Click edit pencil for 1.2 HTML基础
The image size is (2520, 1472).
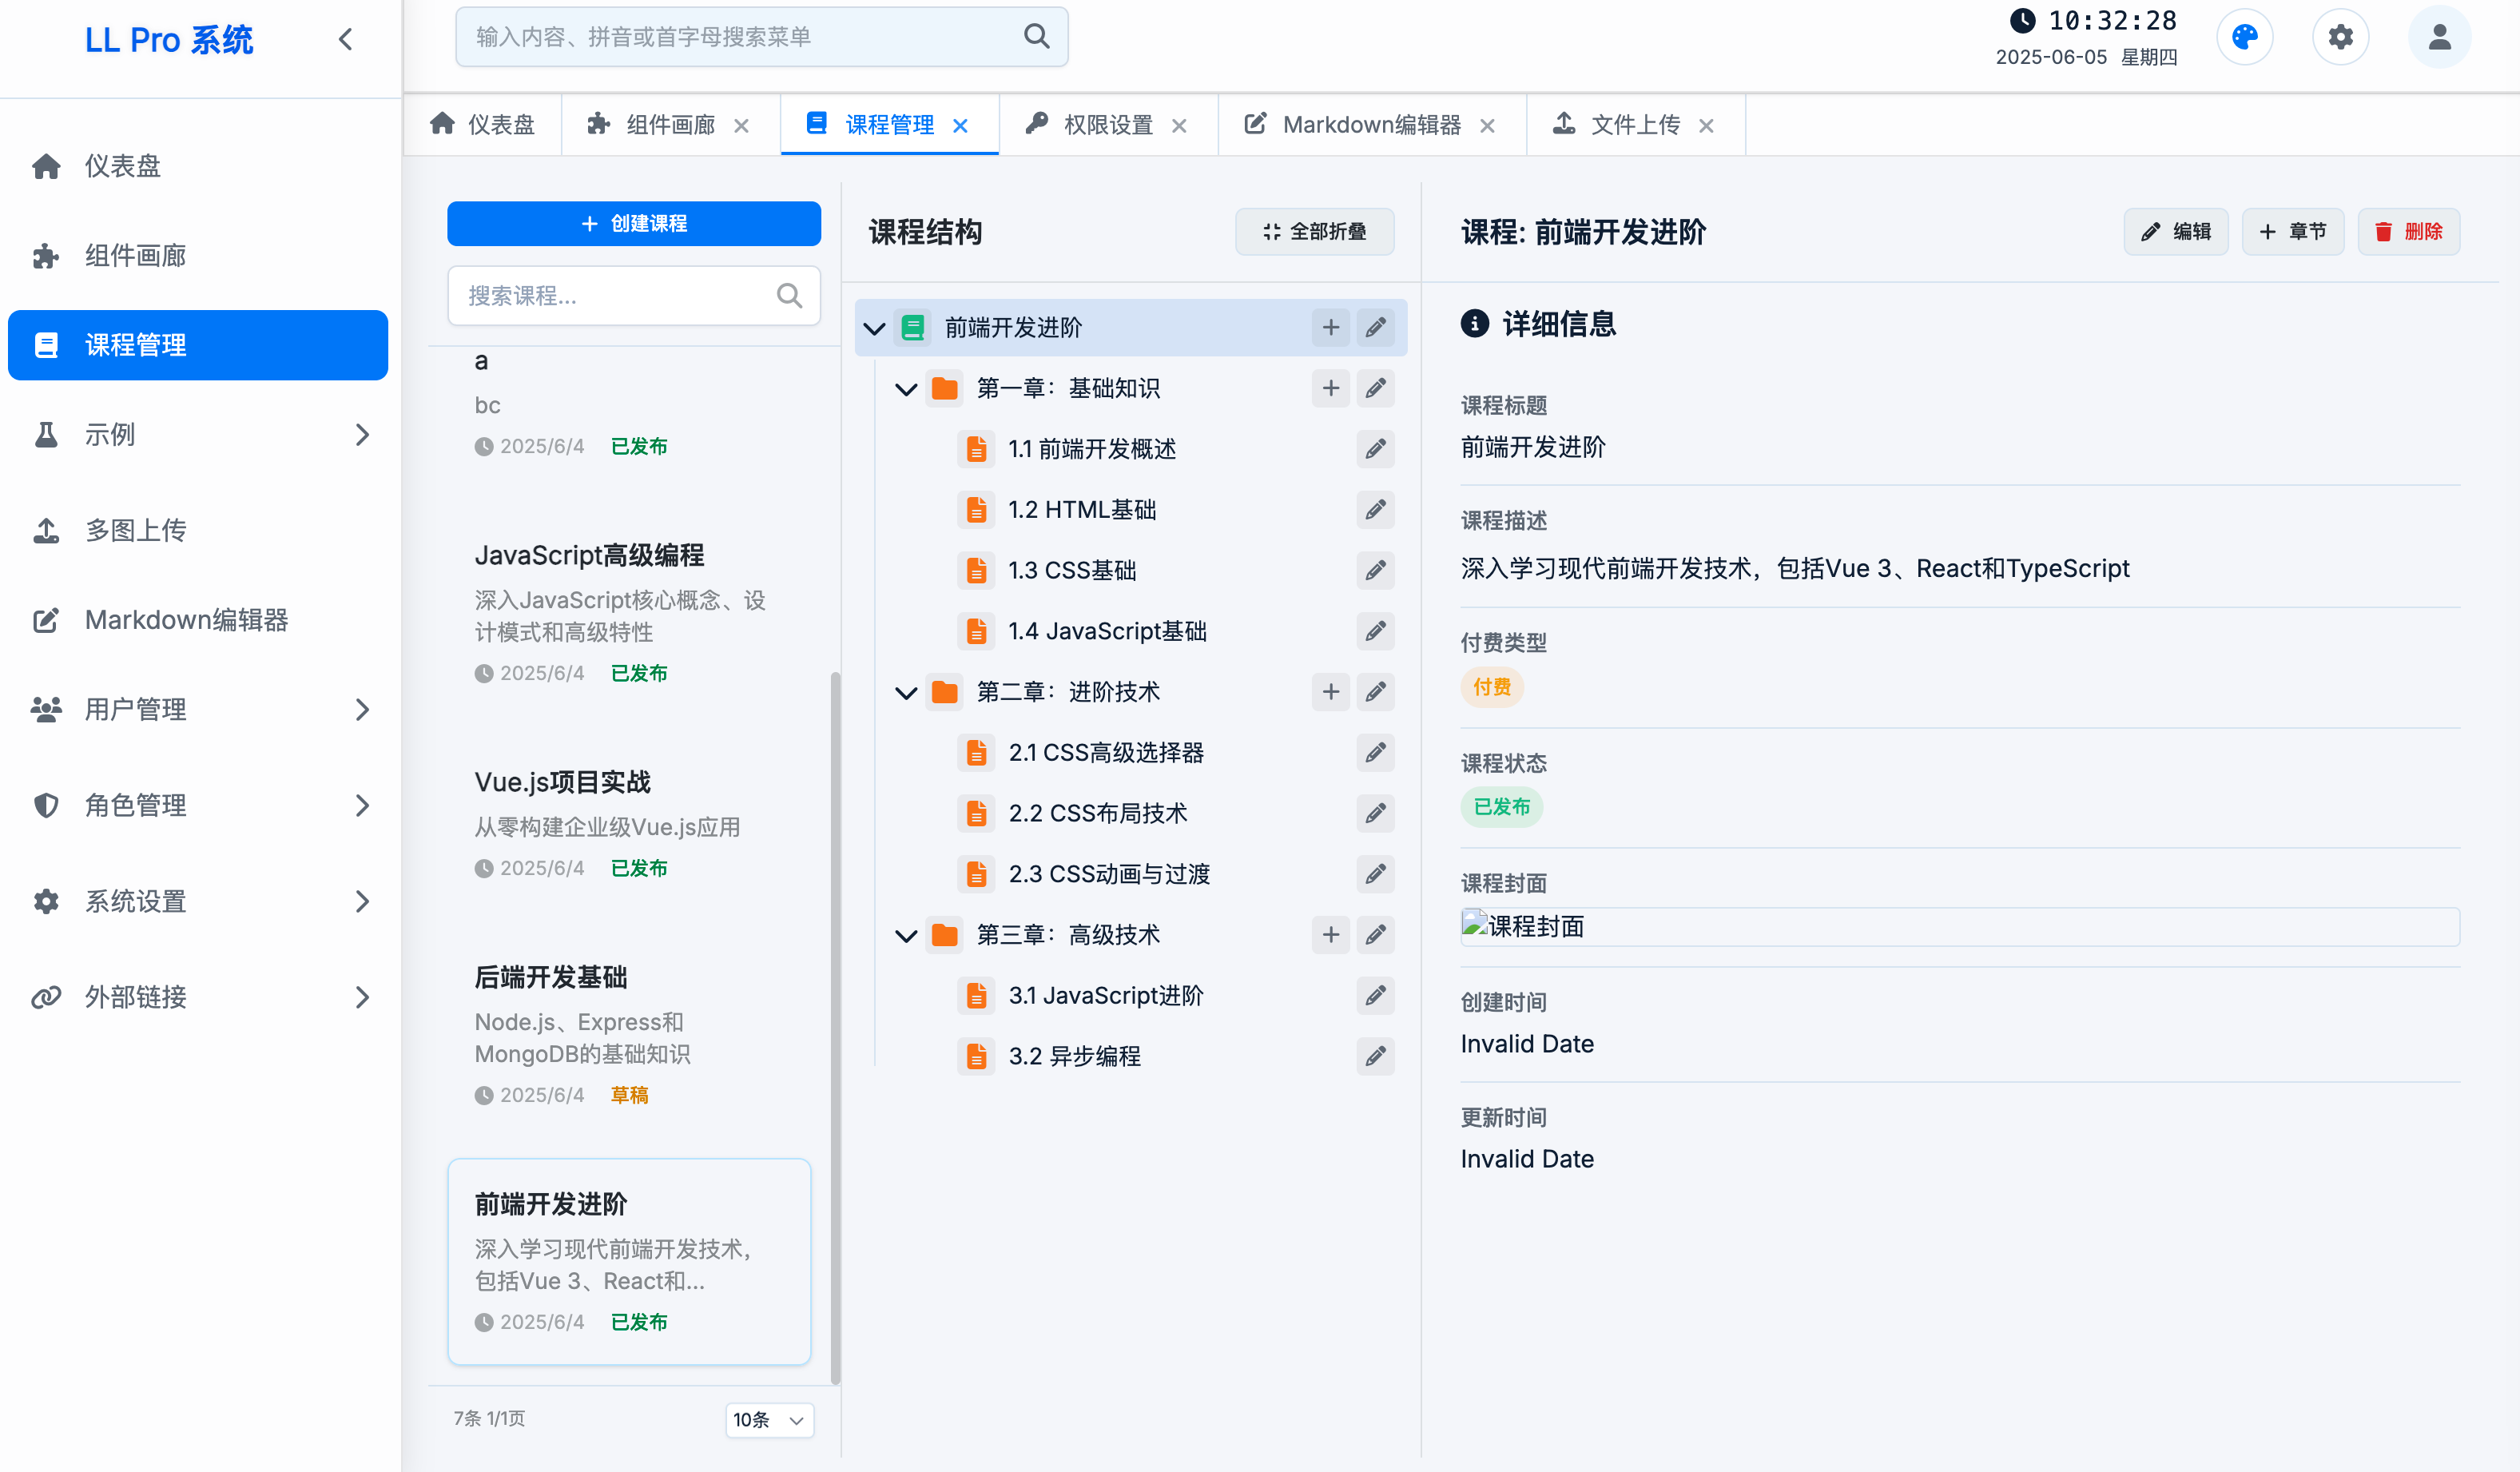(x=1375, y=510)
